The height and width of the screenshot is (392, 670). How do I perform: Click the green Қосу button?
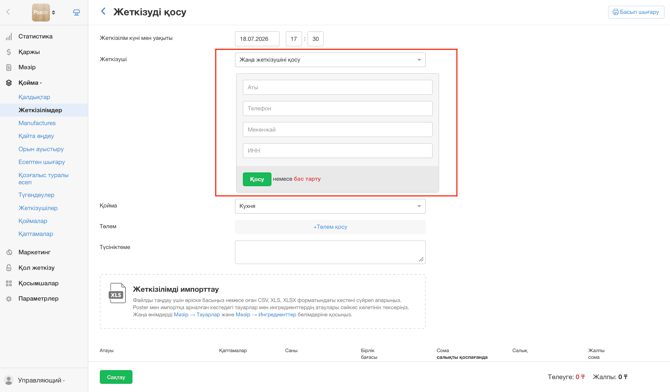click(257, 179)
